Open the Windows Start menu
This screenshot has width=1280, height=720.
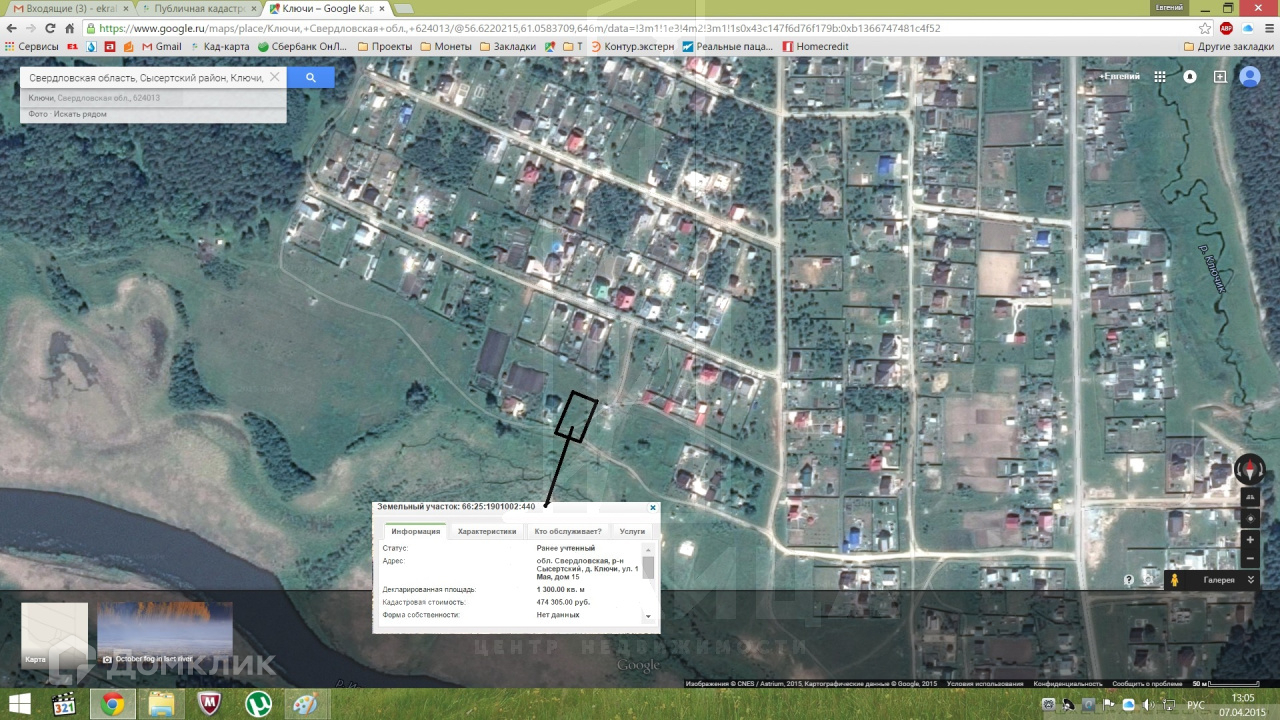[x=19, y=704]
